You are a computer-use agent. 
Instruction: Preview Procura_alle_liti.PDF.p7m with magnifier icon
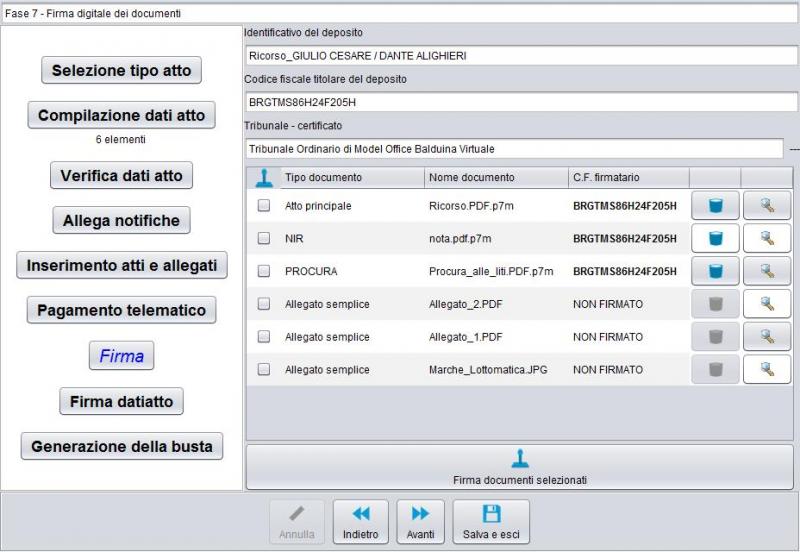[x=767, y=271]
